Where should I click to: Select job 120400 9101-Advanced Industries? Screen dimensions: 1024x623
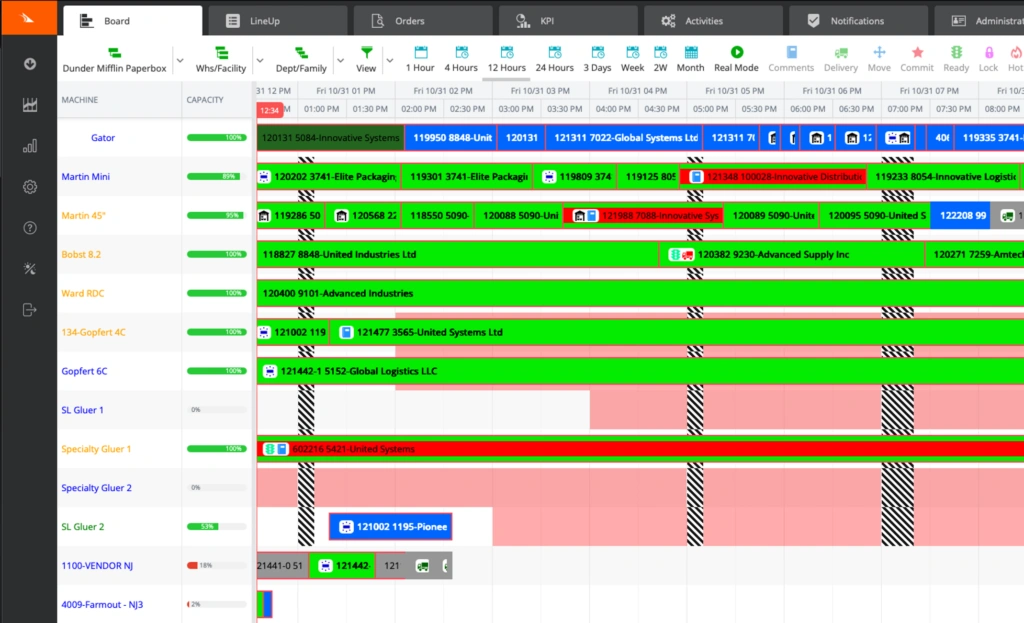tap(640, 293)
